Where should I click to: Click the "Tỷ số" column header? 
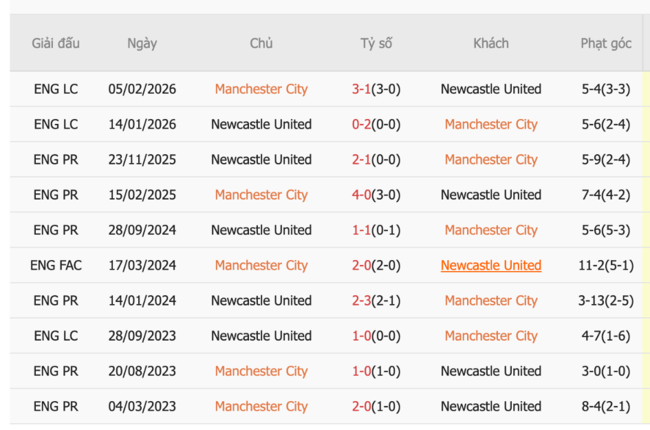(x=376, y=43)
